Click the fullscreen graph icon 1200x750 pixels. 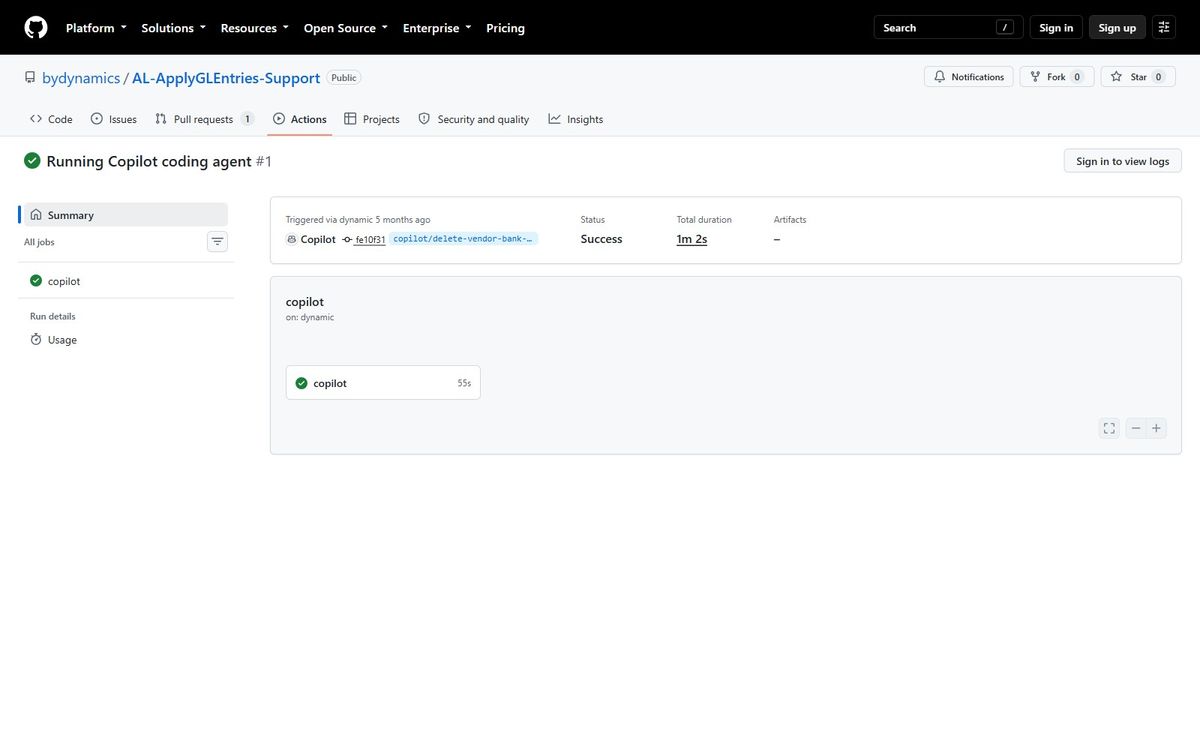[x=1109, y=428]
